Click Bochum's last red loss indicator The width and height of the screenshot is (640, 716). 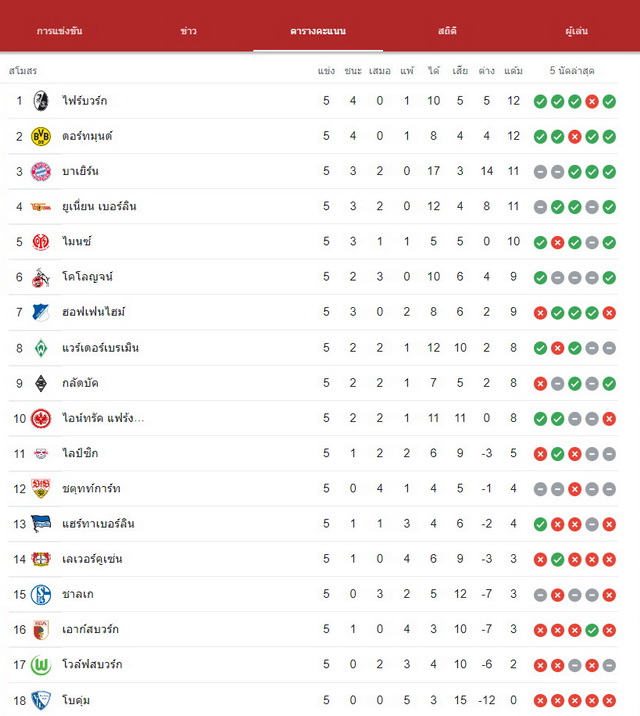[609, 700]
